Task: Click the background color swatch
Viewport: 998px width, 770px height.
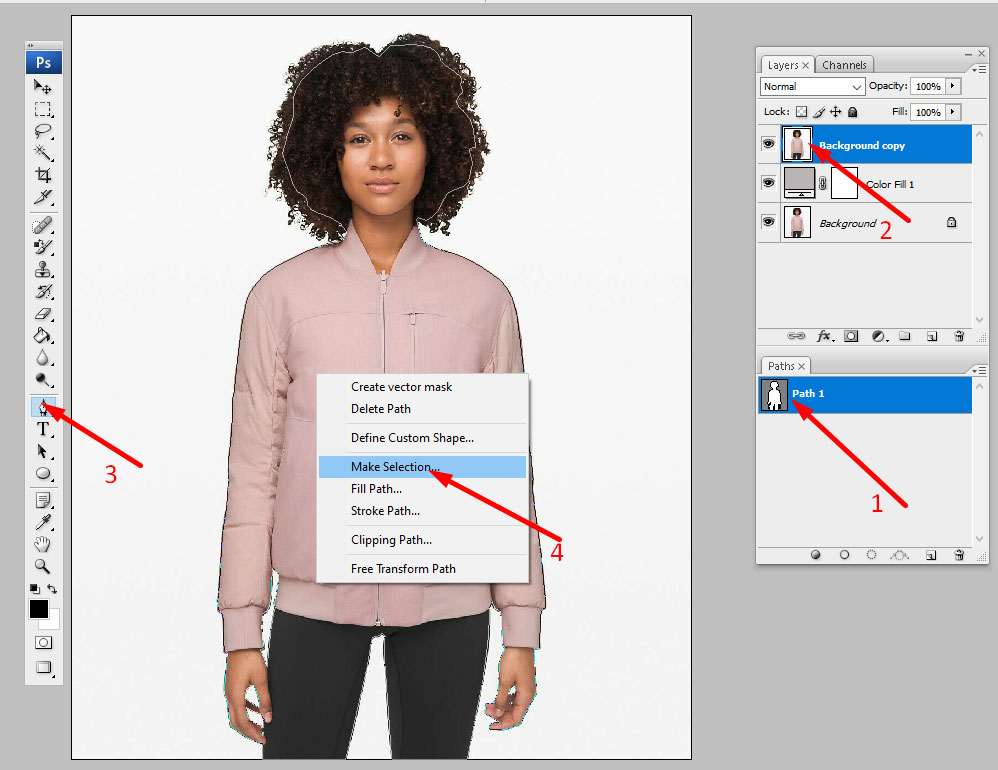Action: click(x=53, y=622)
